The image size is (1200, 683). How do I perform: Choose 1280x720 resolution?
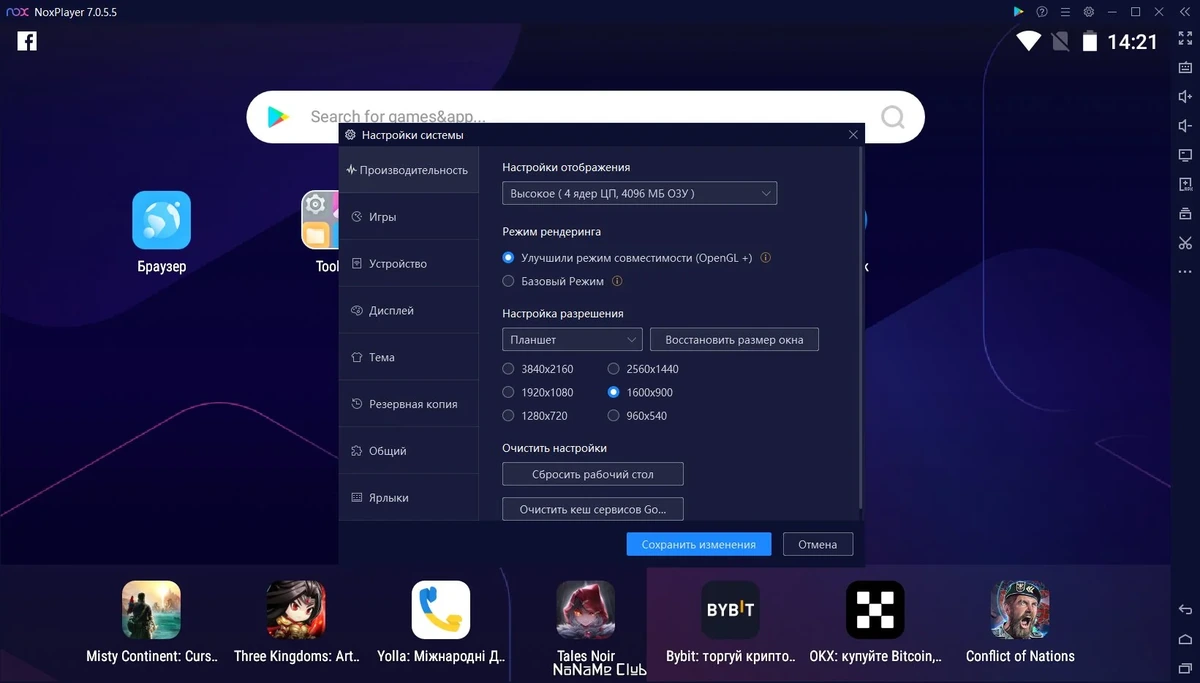[x=509, y=416]
